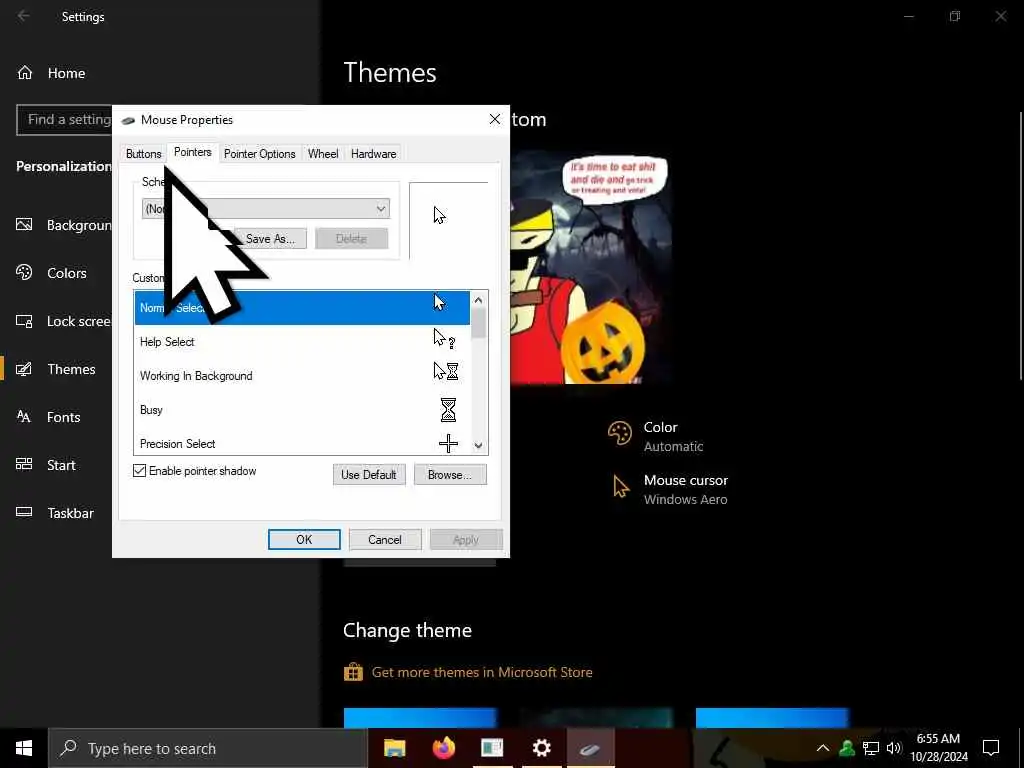Click pointer list scroll down arrow
The height and width of the screenshot is (768, 1024).
point(479,445)
